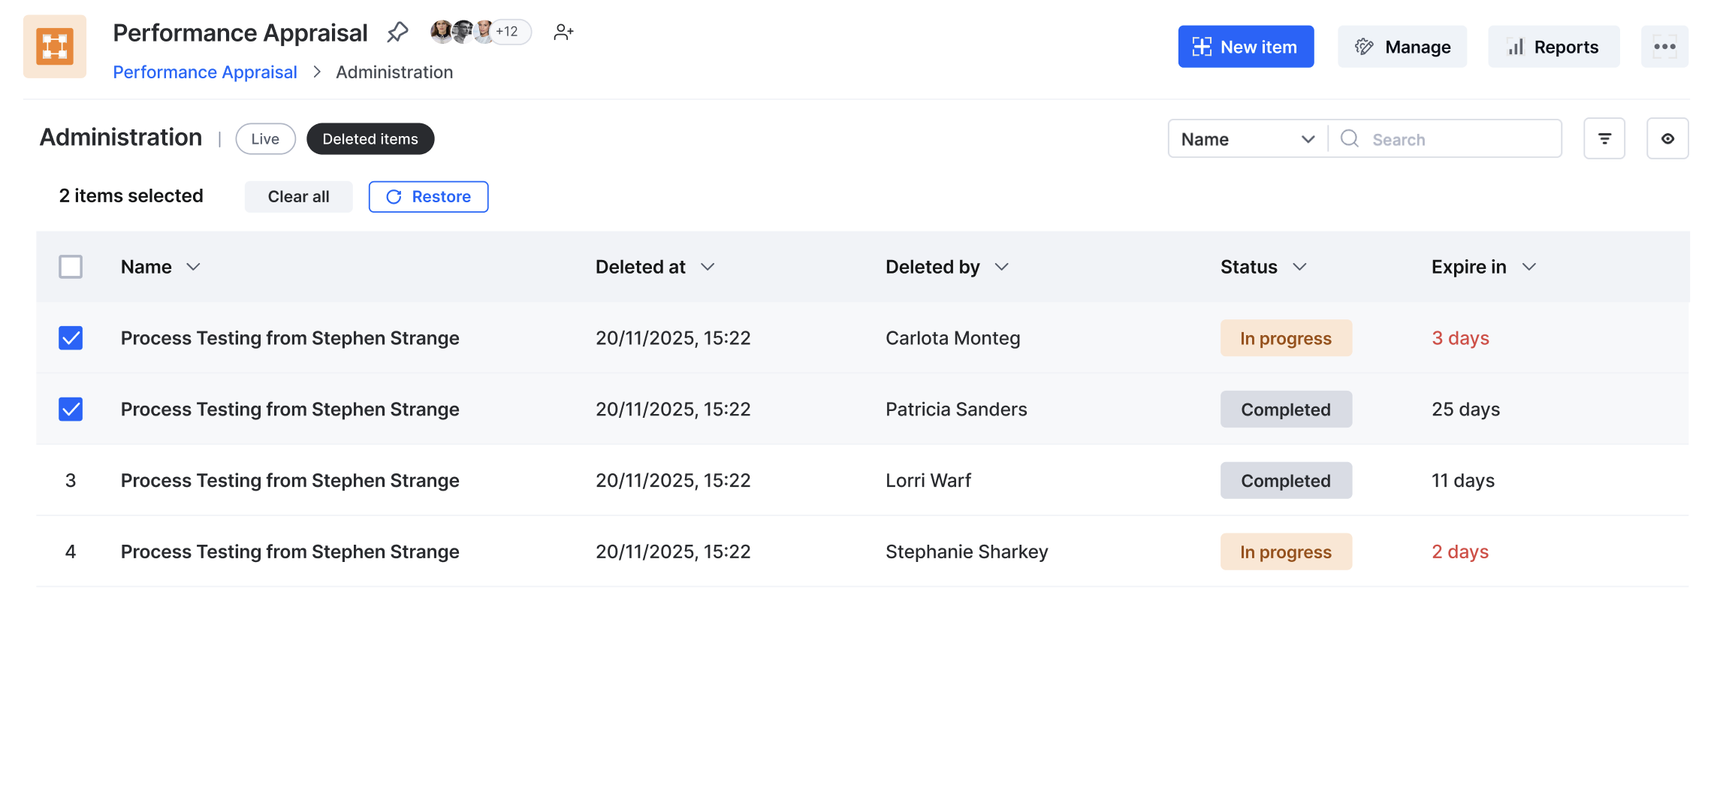Screen dimensions: 1720x801
Task: Uncheck the Carlota Monteg row checkbox
Action: (71, 338)
